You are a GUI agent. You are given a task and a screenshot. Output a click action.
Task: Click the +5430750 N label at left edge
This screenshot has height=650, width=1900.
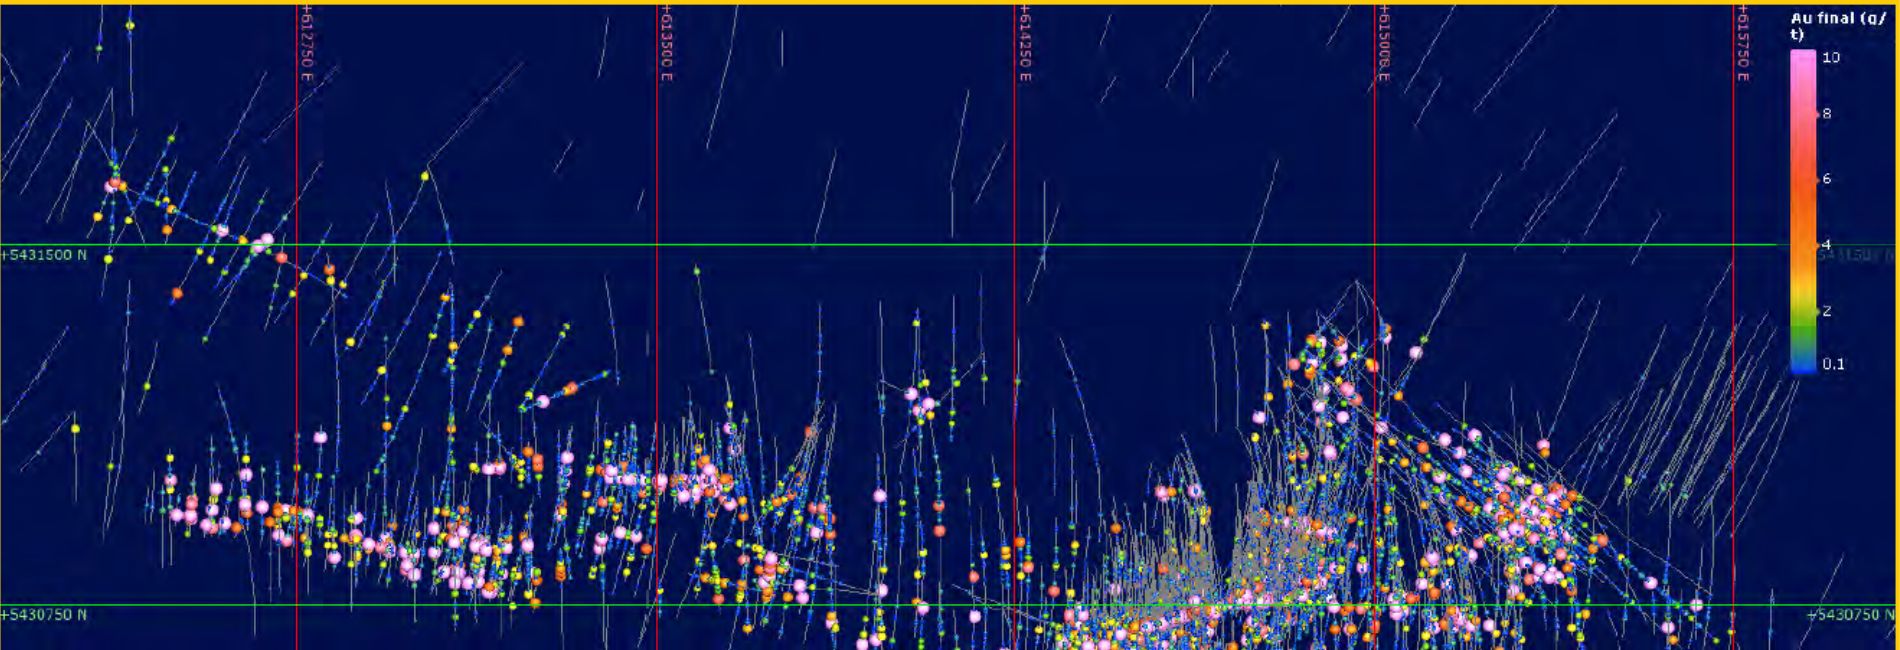tap(44, 614)
